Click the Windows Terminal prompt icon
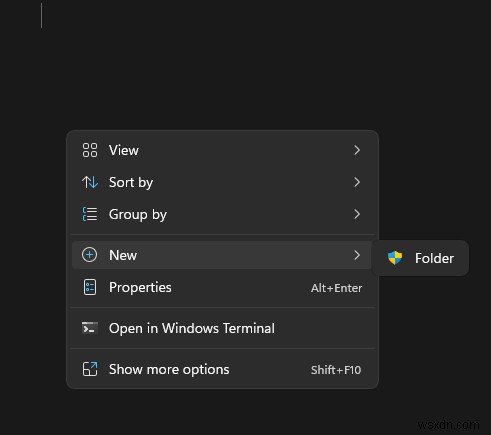Screen dimensions: 491x435 pyautogui.click(x=90, y=328)
